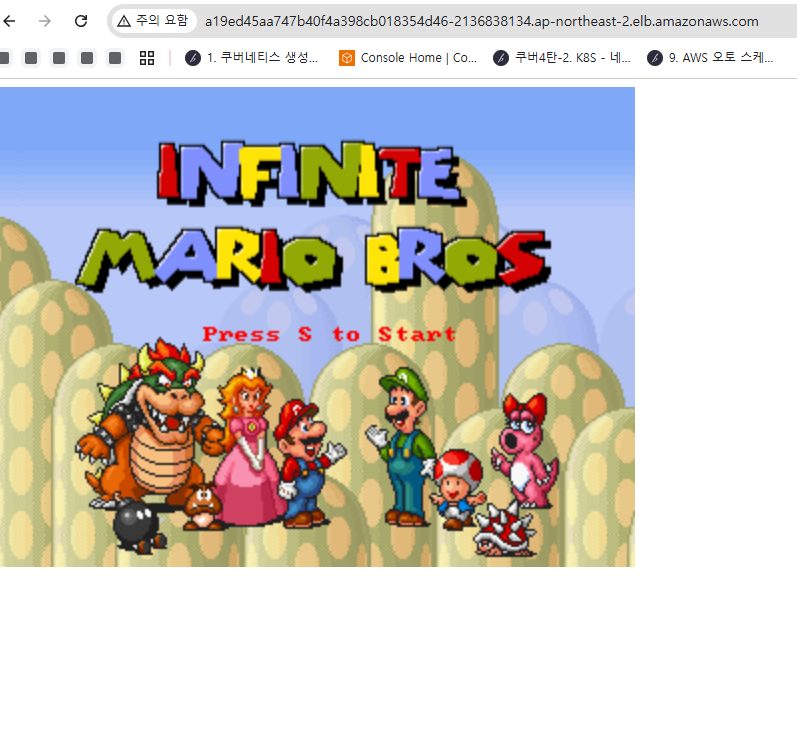Click the first gray bookmark square icon
Image resolution: width=797 pixels, height=737 pixels.
pyautogui.click(x=4, y=58)
